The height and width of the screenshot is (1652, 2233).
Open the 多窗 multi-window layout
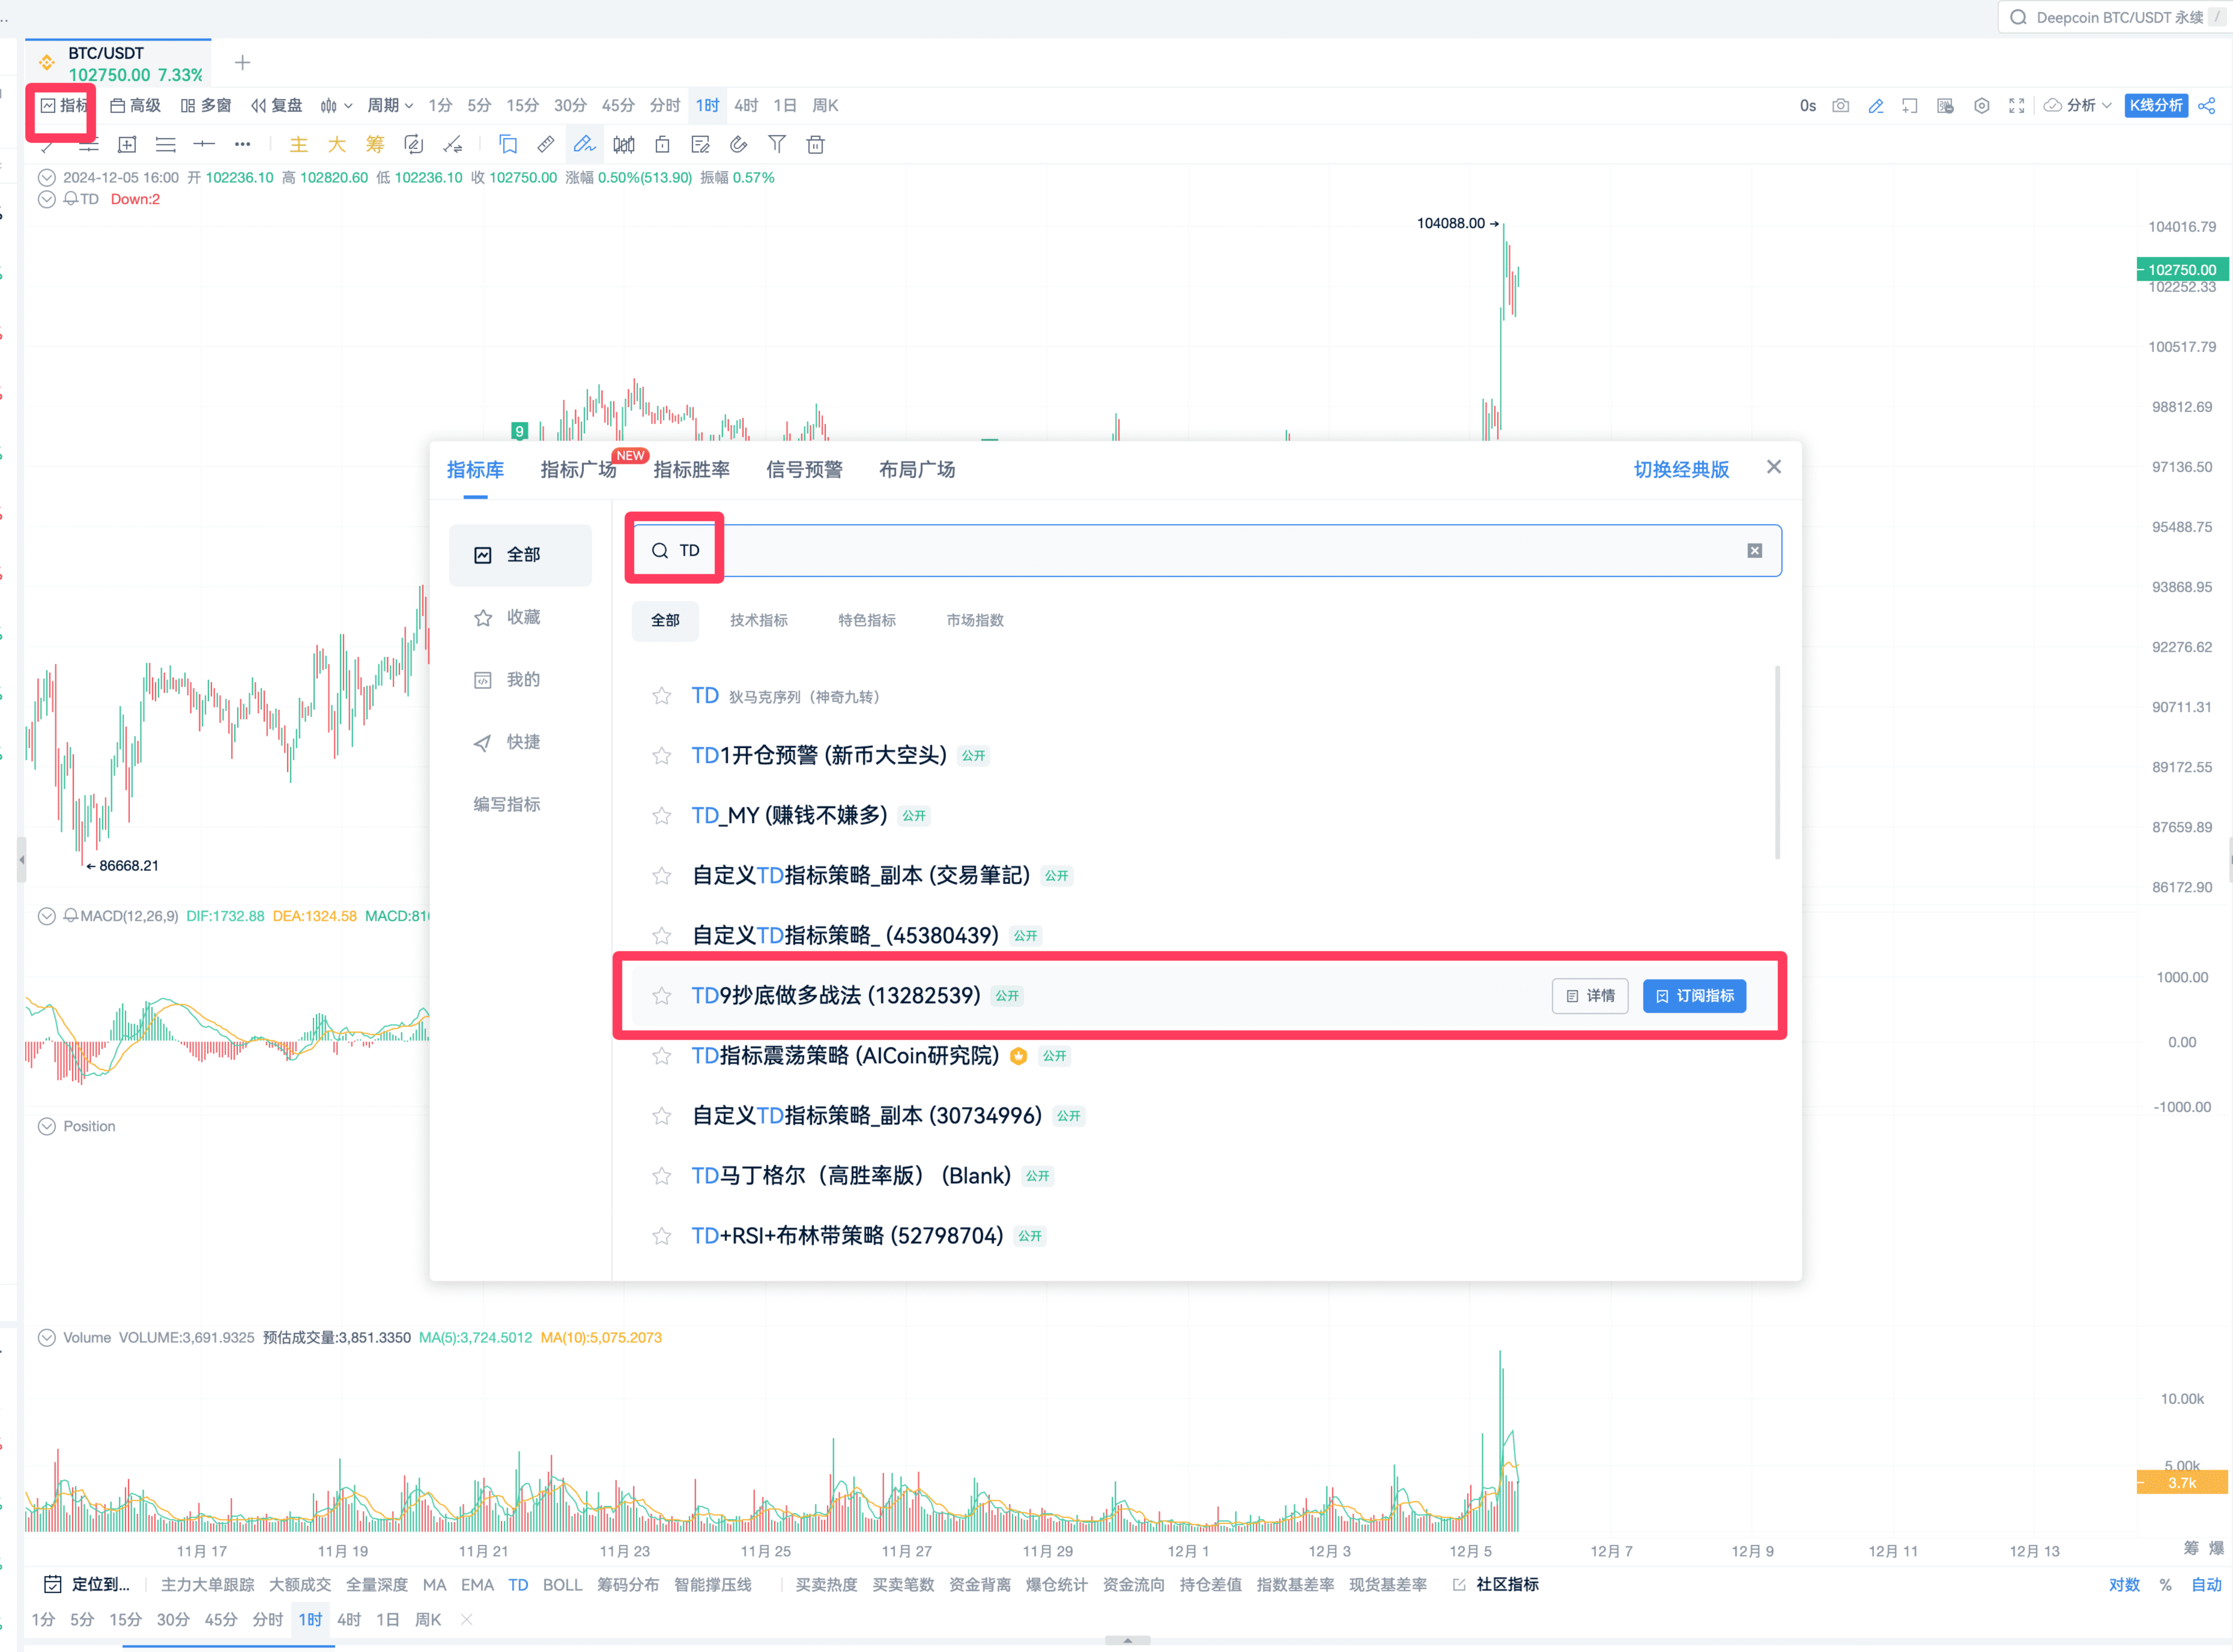pyautogui.click(x=206, y=106)
